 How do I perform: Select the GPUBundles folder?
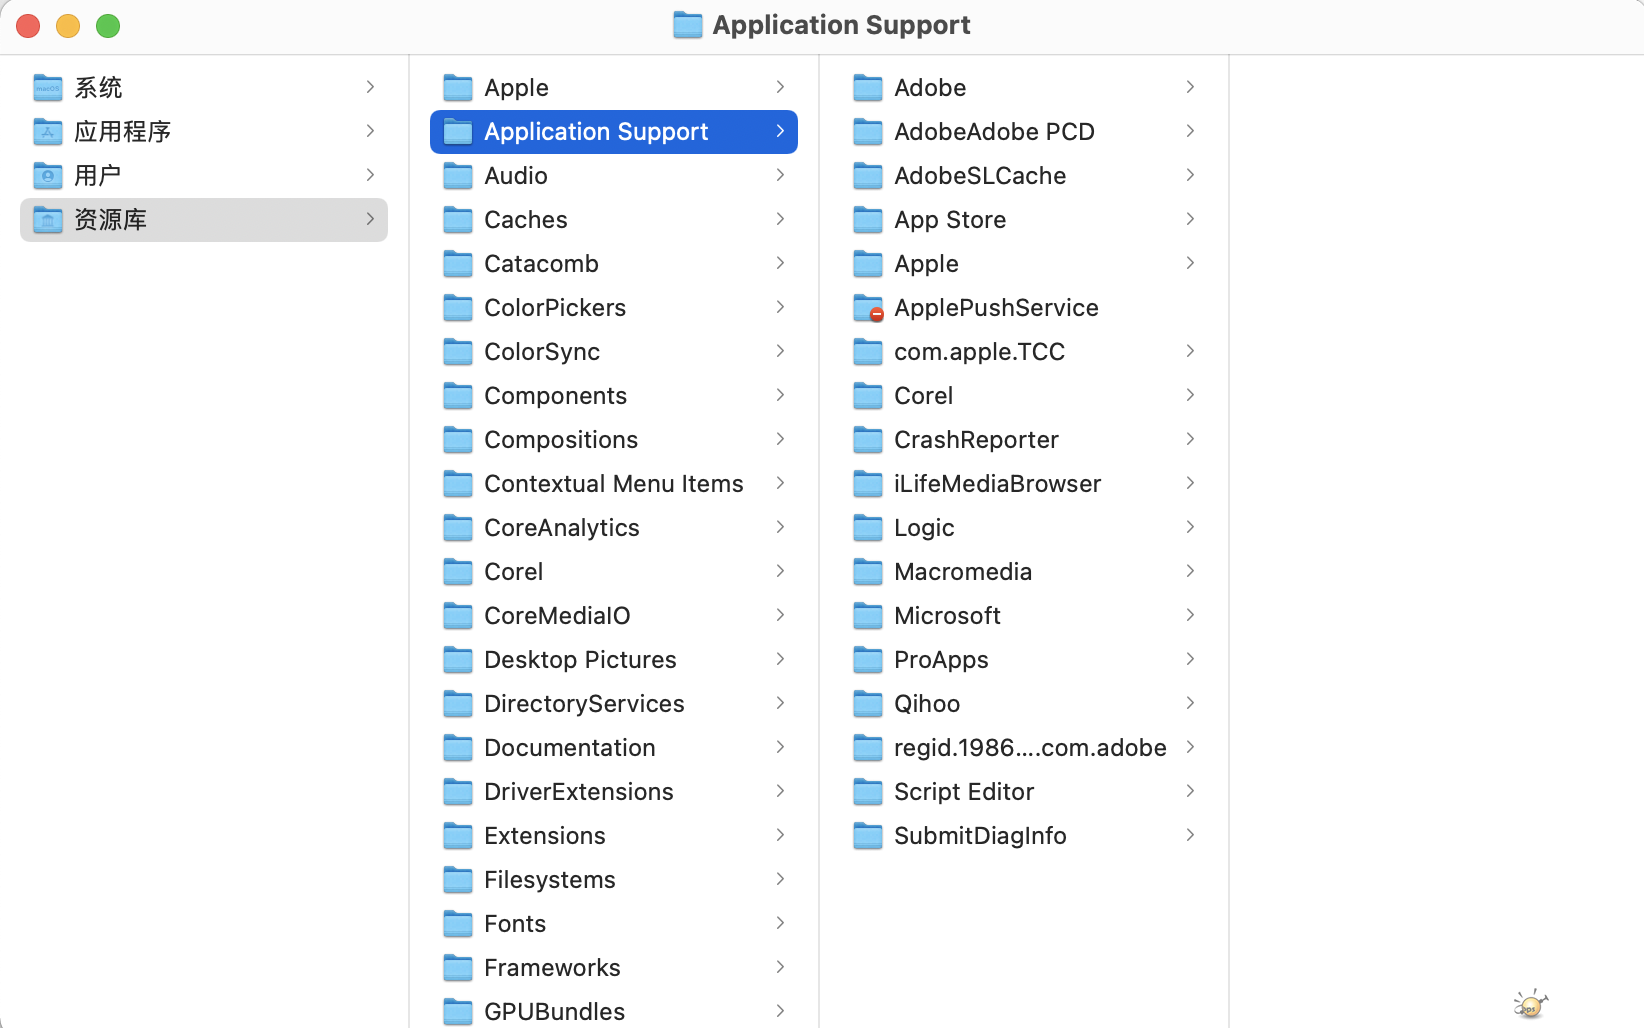tap(614, 1012)
